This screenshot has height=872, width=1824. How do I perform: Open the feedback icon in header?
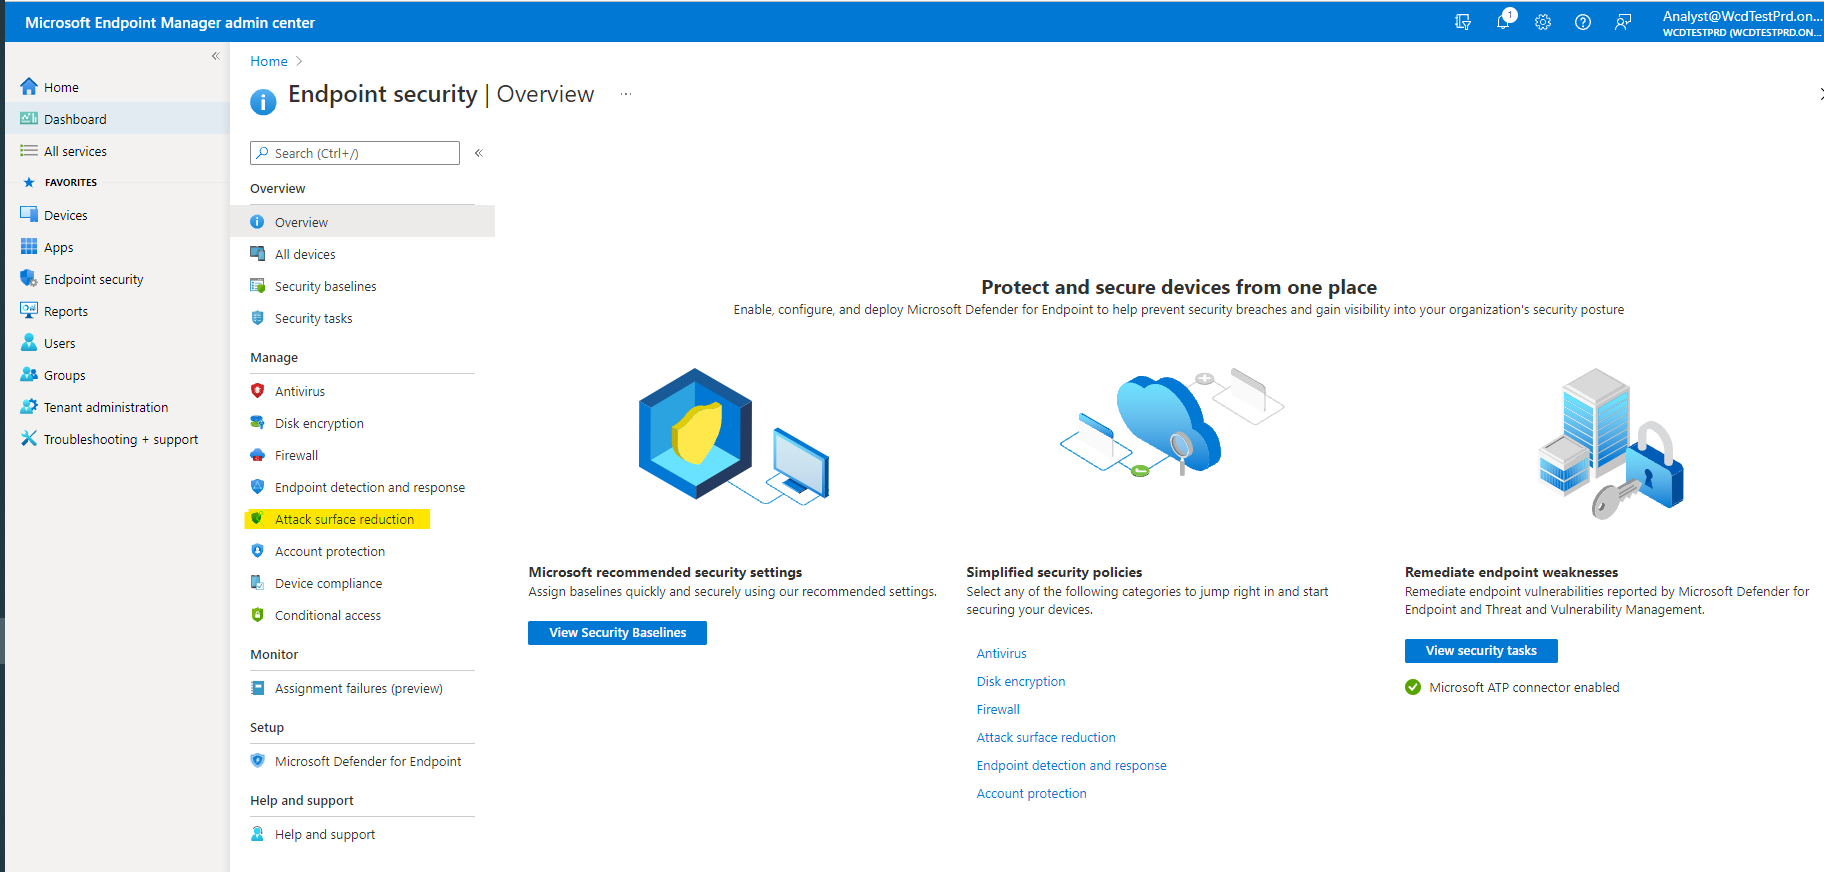(x=1623, y=22)
